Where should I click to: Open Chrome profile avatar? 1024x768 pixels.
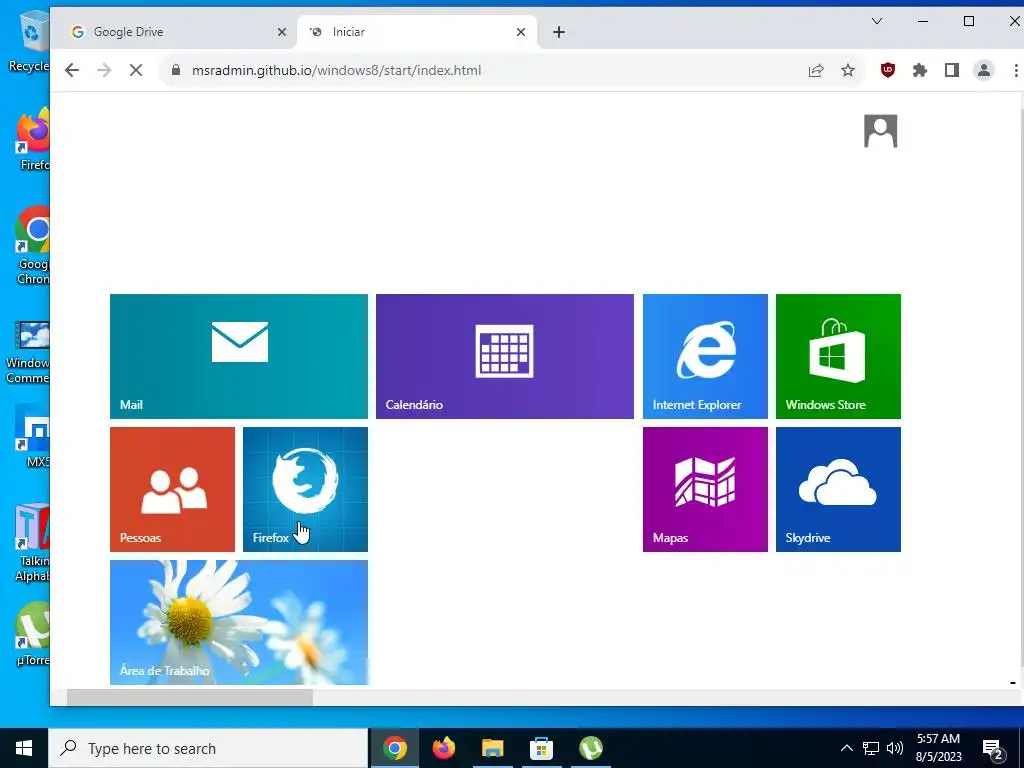(984, 70)
